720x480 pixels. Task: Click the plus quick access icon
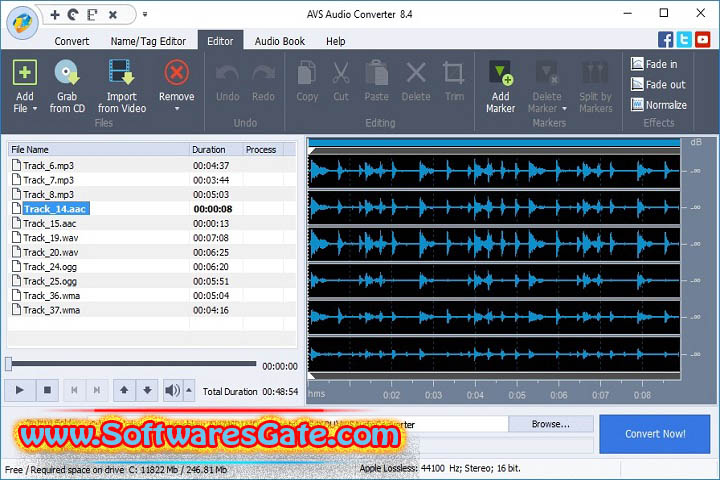pyautogui.click(x=55, y=15)
